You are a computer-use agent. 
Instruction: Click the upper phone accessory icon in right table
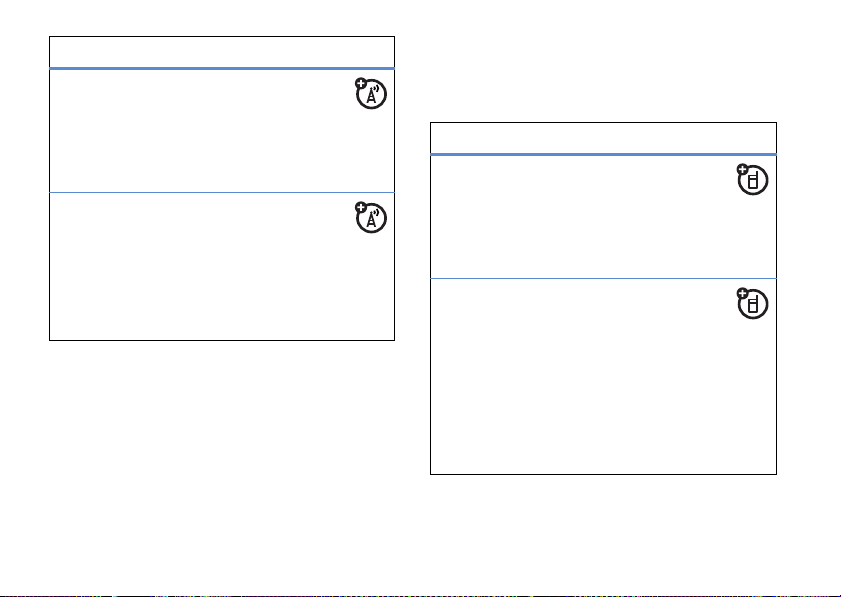pyautogui.click(x=754, y=181)
